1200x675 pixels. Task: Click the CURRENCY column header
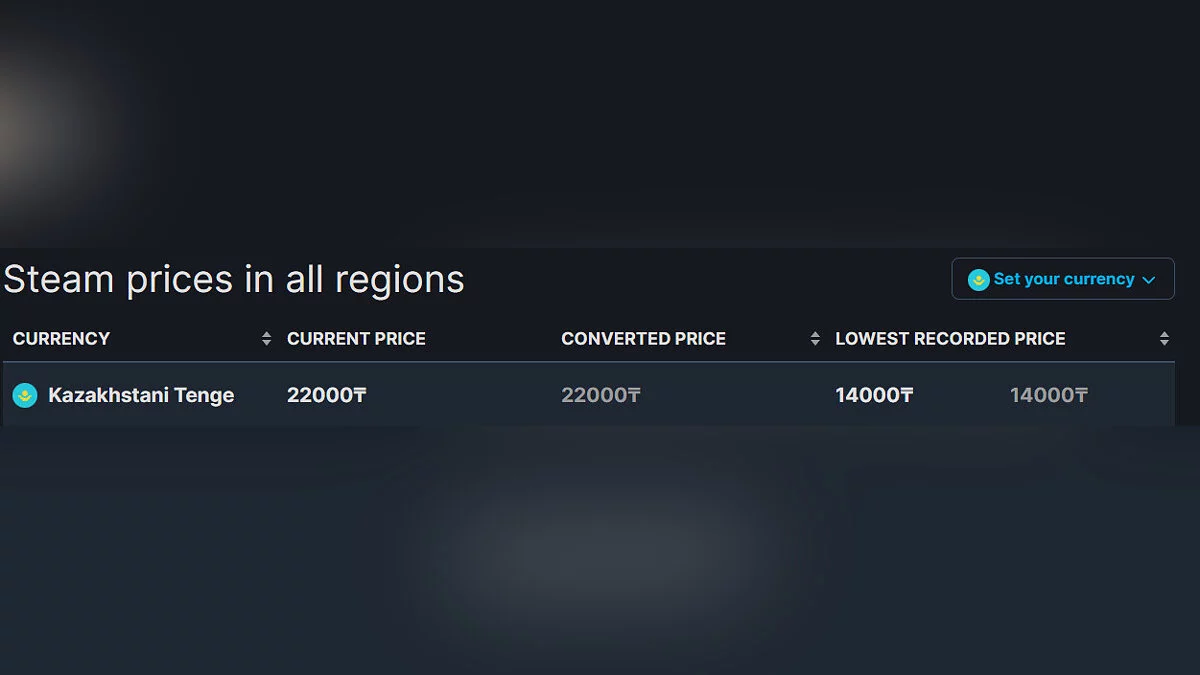point(62,339)
